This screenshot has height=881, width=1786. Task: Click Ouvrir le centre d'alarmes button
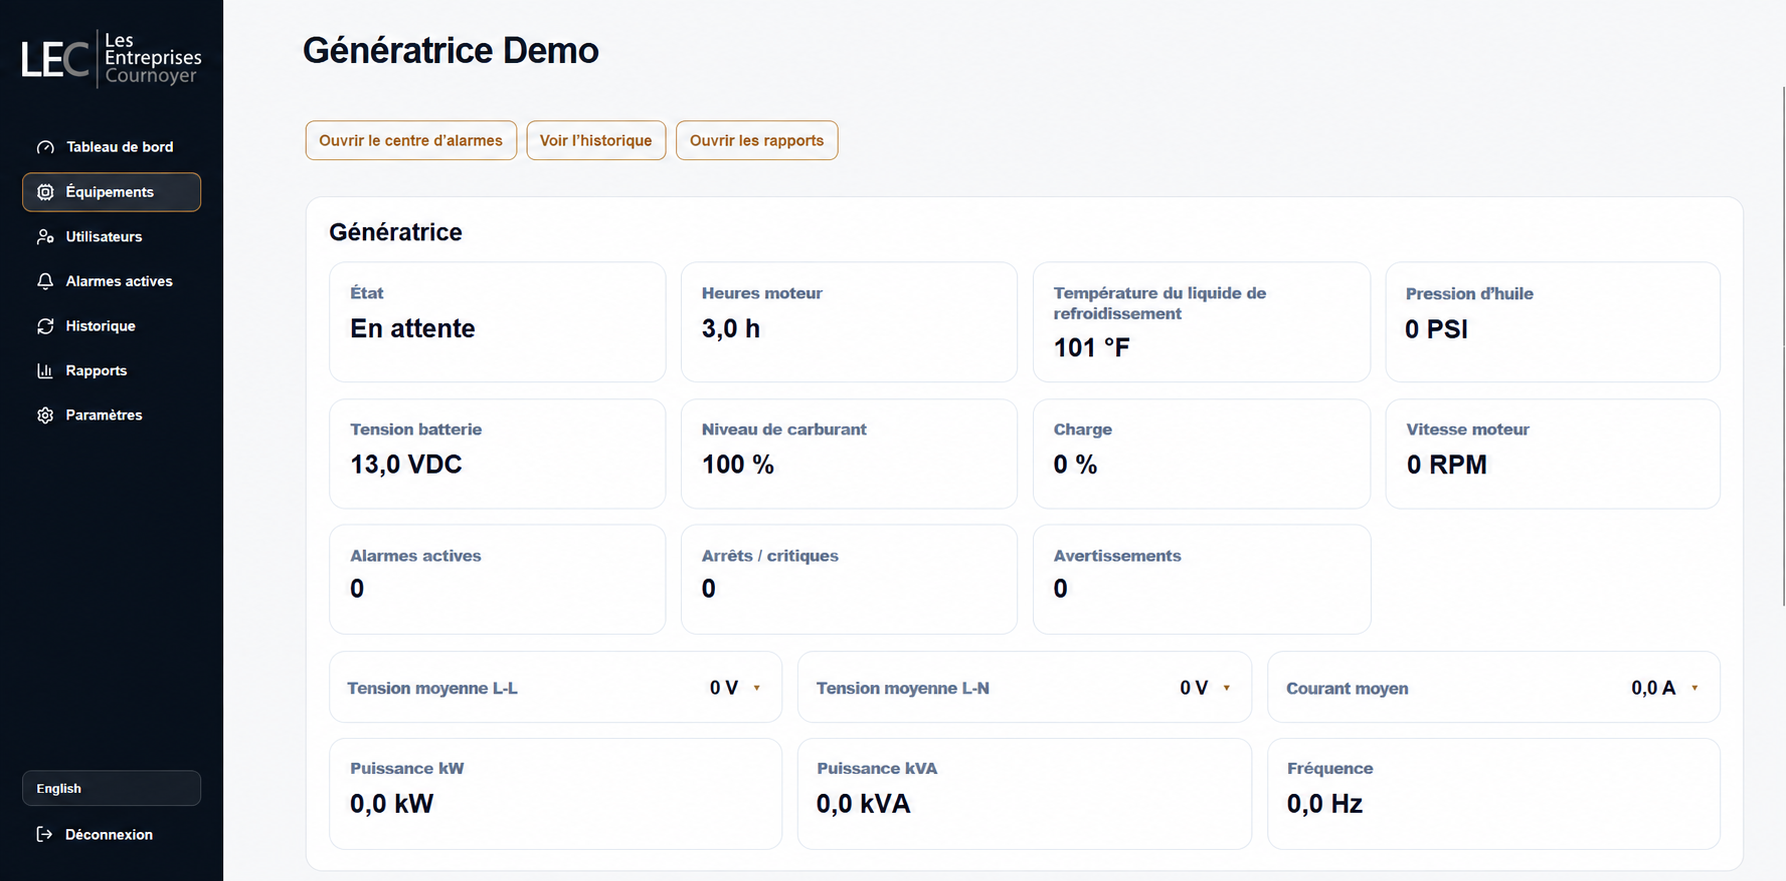pyautogui.click(x=411, y=140)
